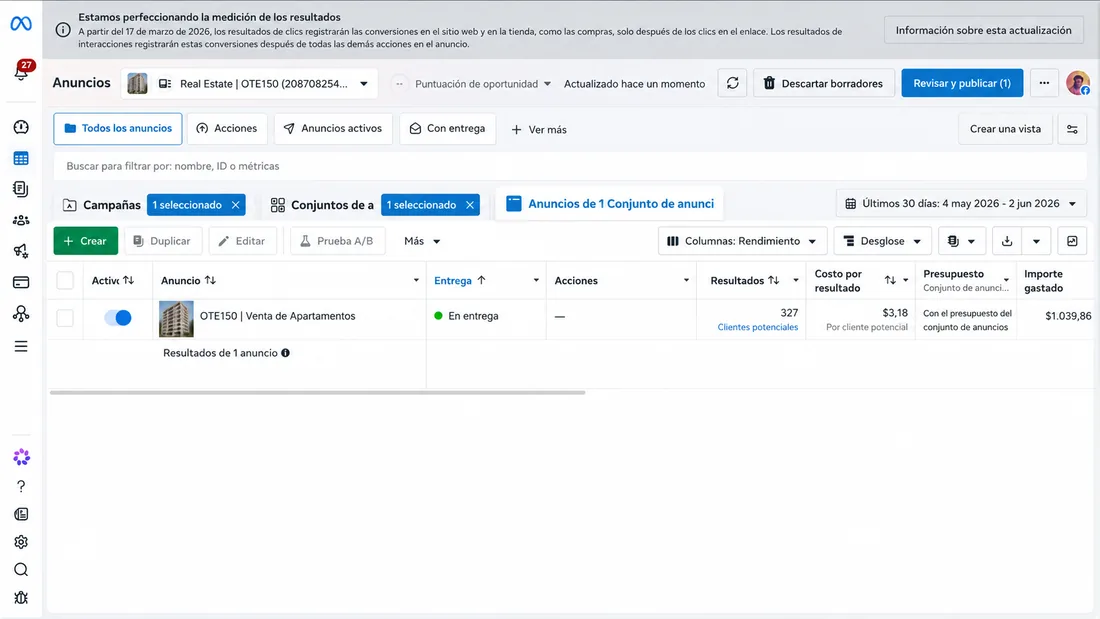This screenshot has width=1100, height=619.
Task: Open billing card icon in sidebar
Action: coord(21,282)
